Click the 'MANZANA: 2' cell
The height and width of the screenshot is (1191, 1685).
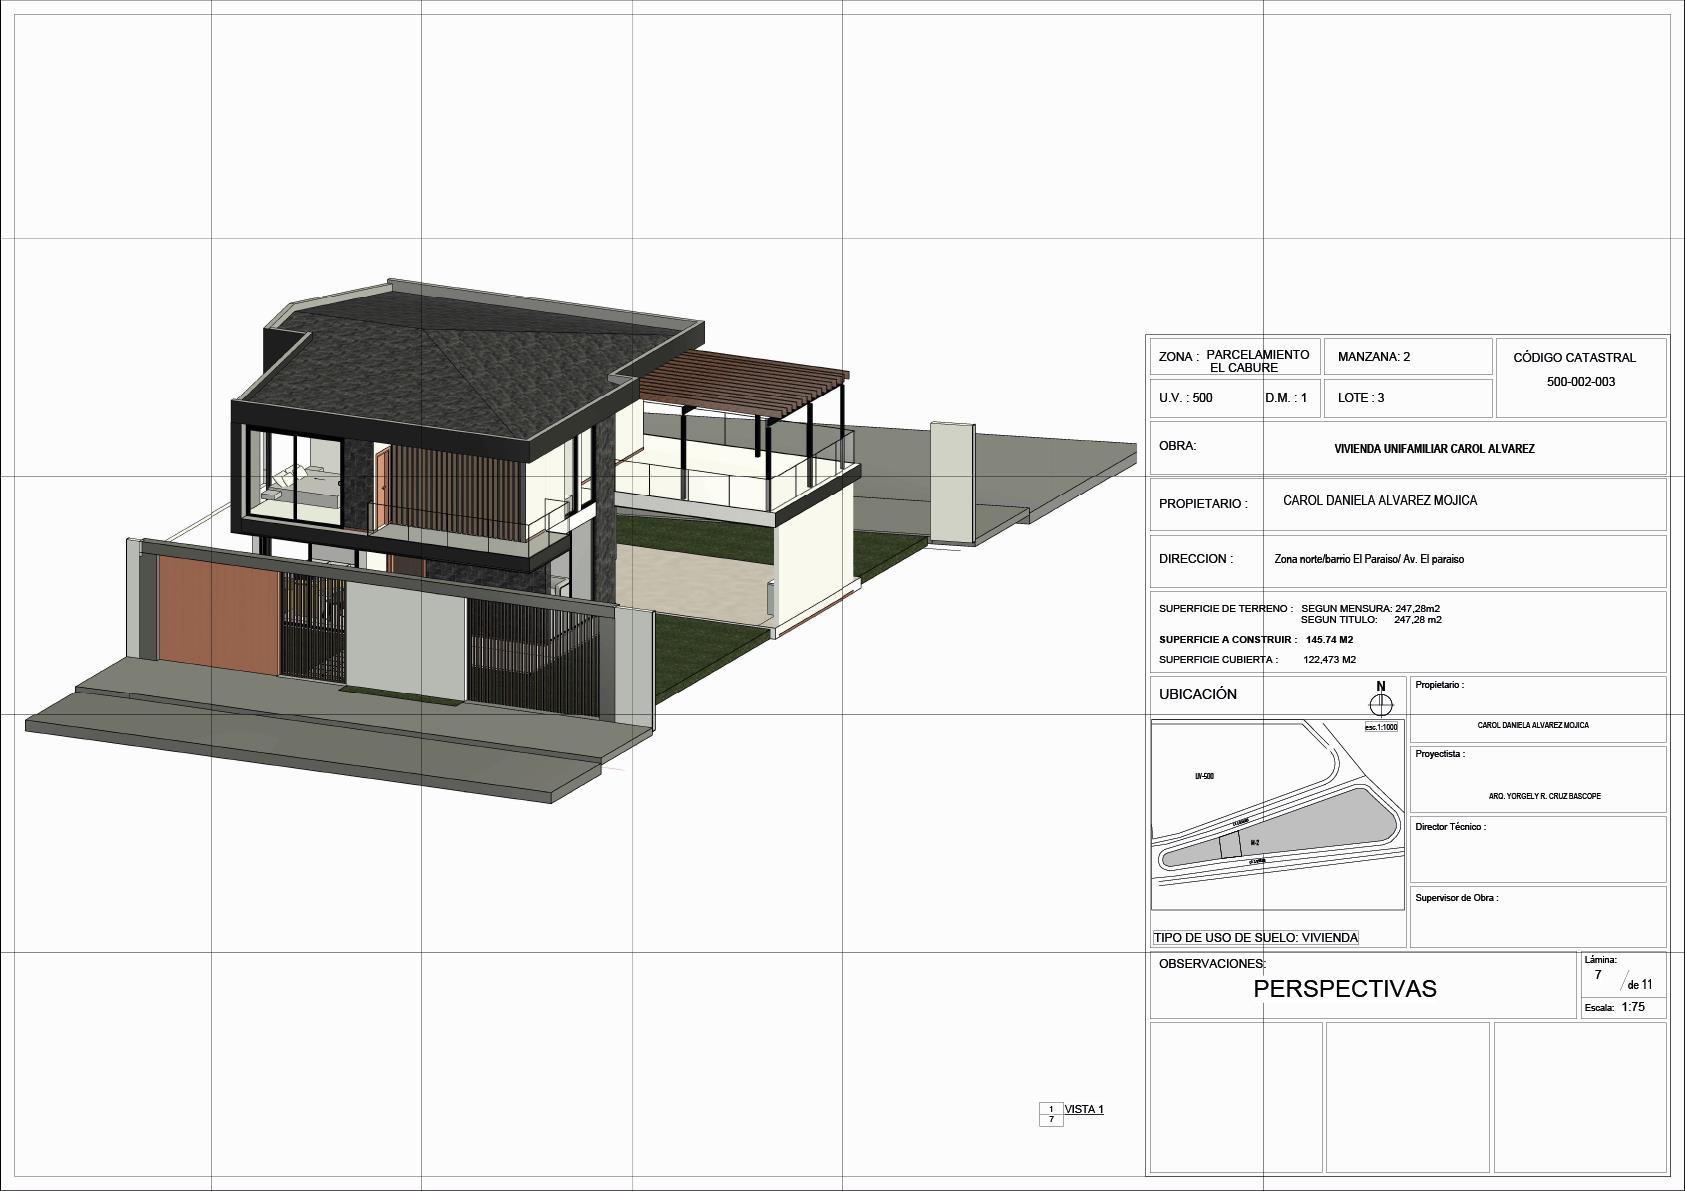[x=1407, y=357]
